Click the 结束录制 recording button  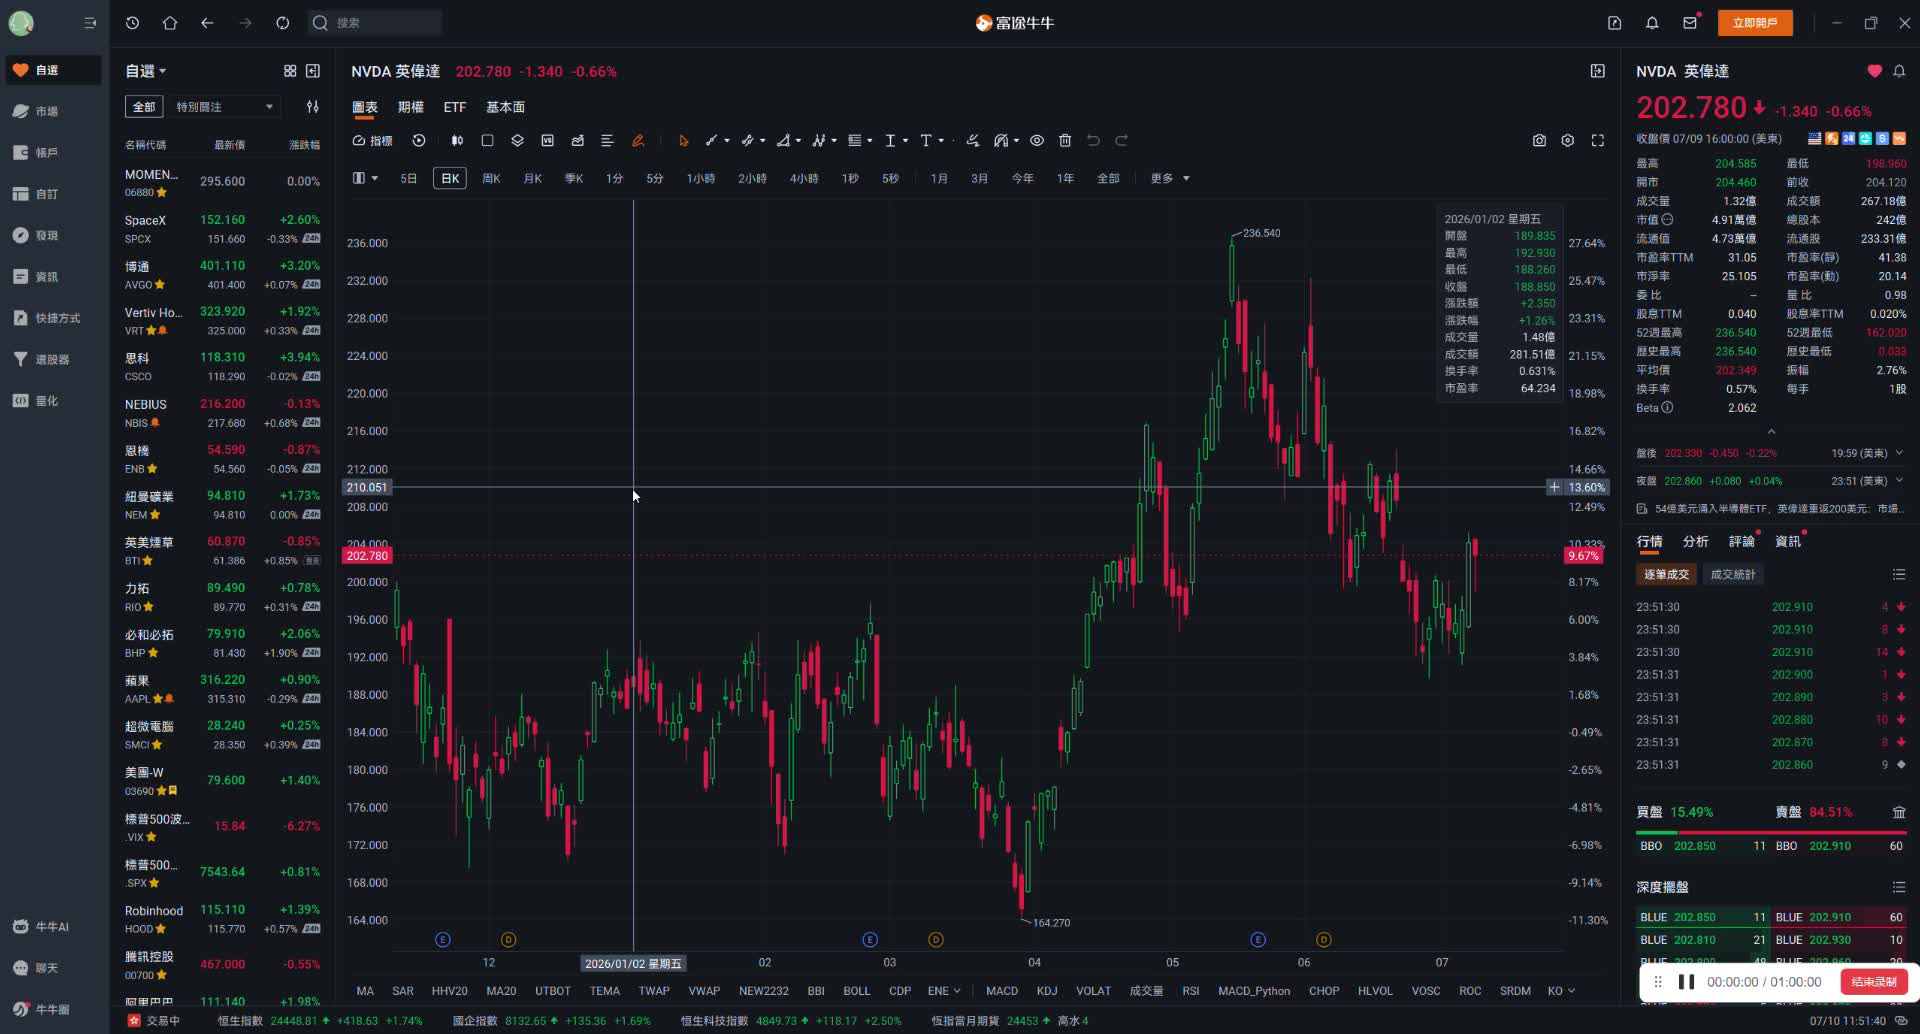click(x=1873, y=982)
